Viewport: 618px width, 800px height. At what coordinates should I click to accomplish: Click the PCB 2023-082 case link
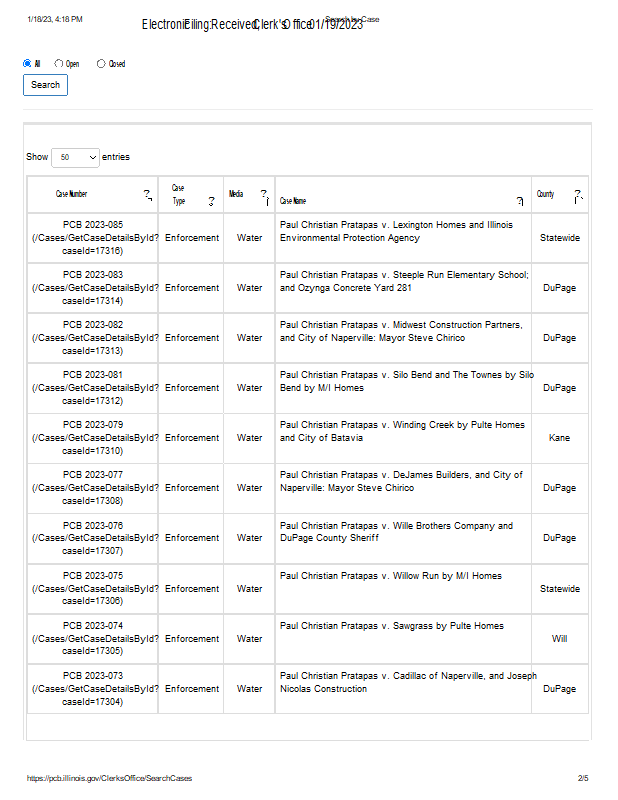pyautogui.click(x=93, y=338)
